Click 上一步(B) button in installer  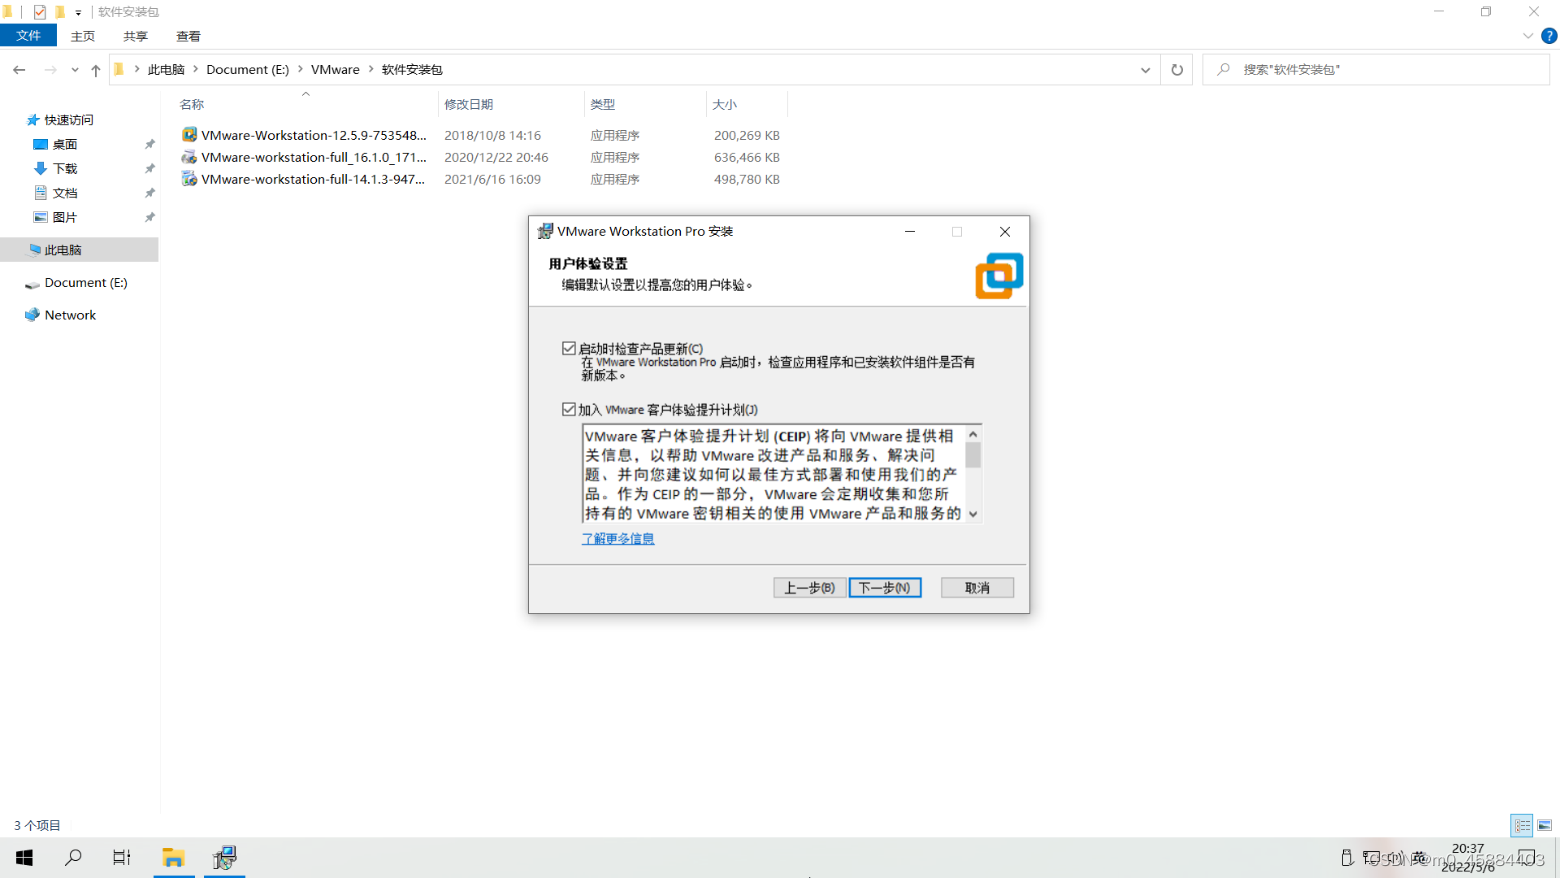(809, 588)
